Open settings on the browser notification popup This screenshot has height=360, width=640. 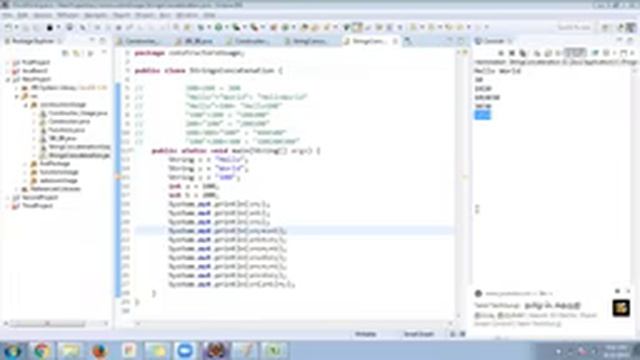coord(618,291)
